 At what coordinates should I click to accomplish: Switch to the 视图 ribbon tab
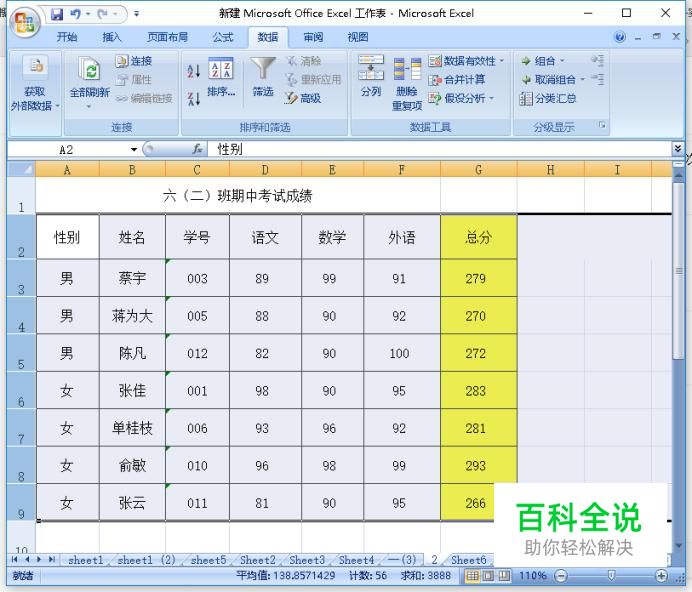tap(357, 37)
